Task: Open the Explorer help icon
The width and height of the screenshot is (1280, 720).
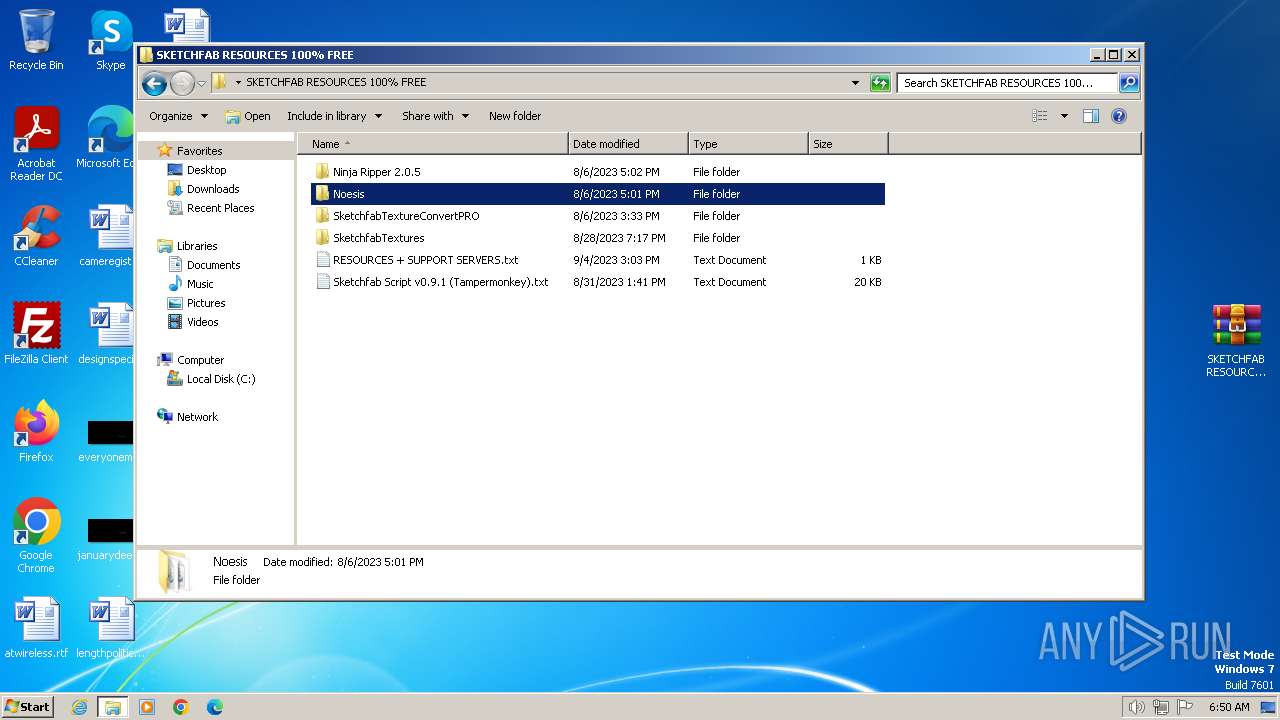Action: 1119,116
